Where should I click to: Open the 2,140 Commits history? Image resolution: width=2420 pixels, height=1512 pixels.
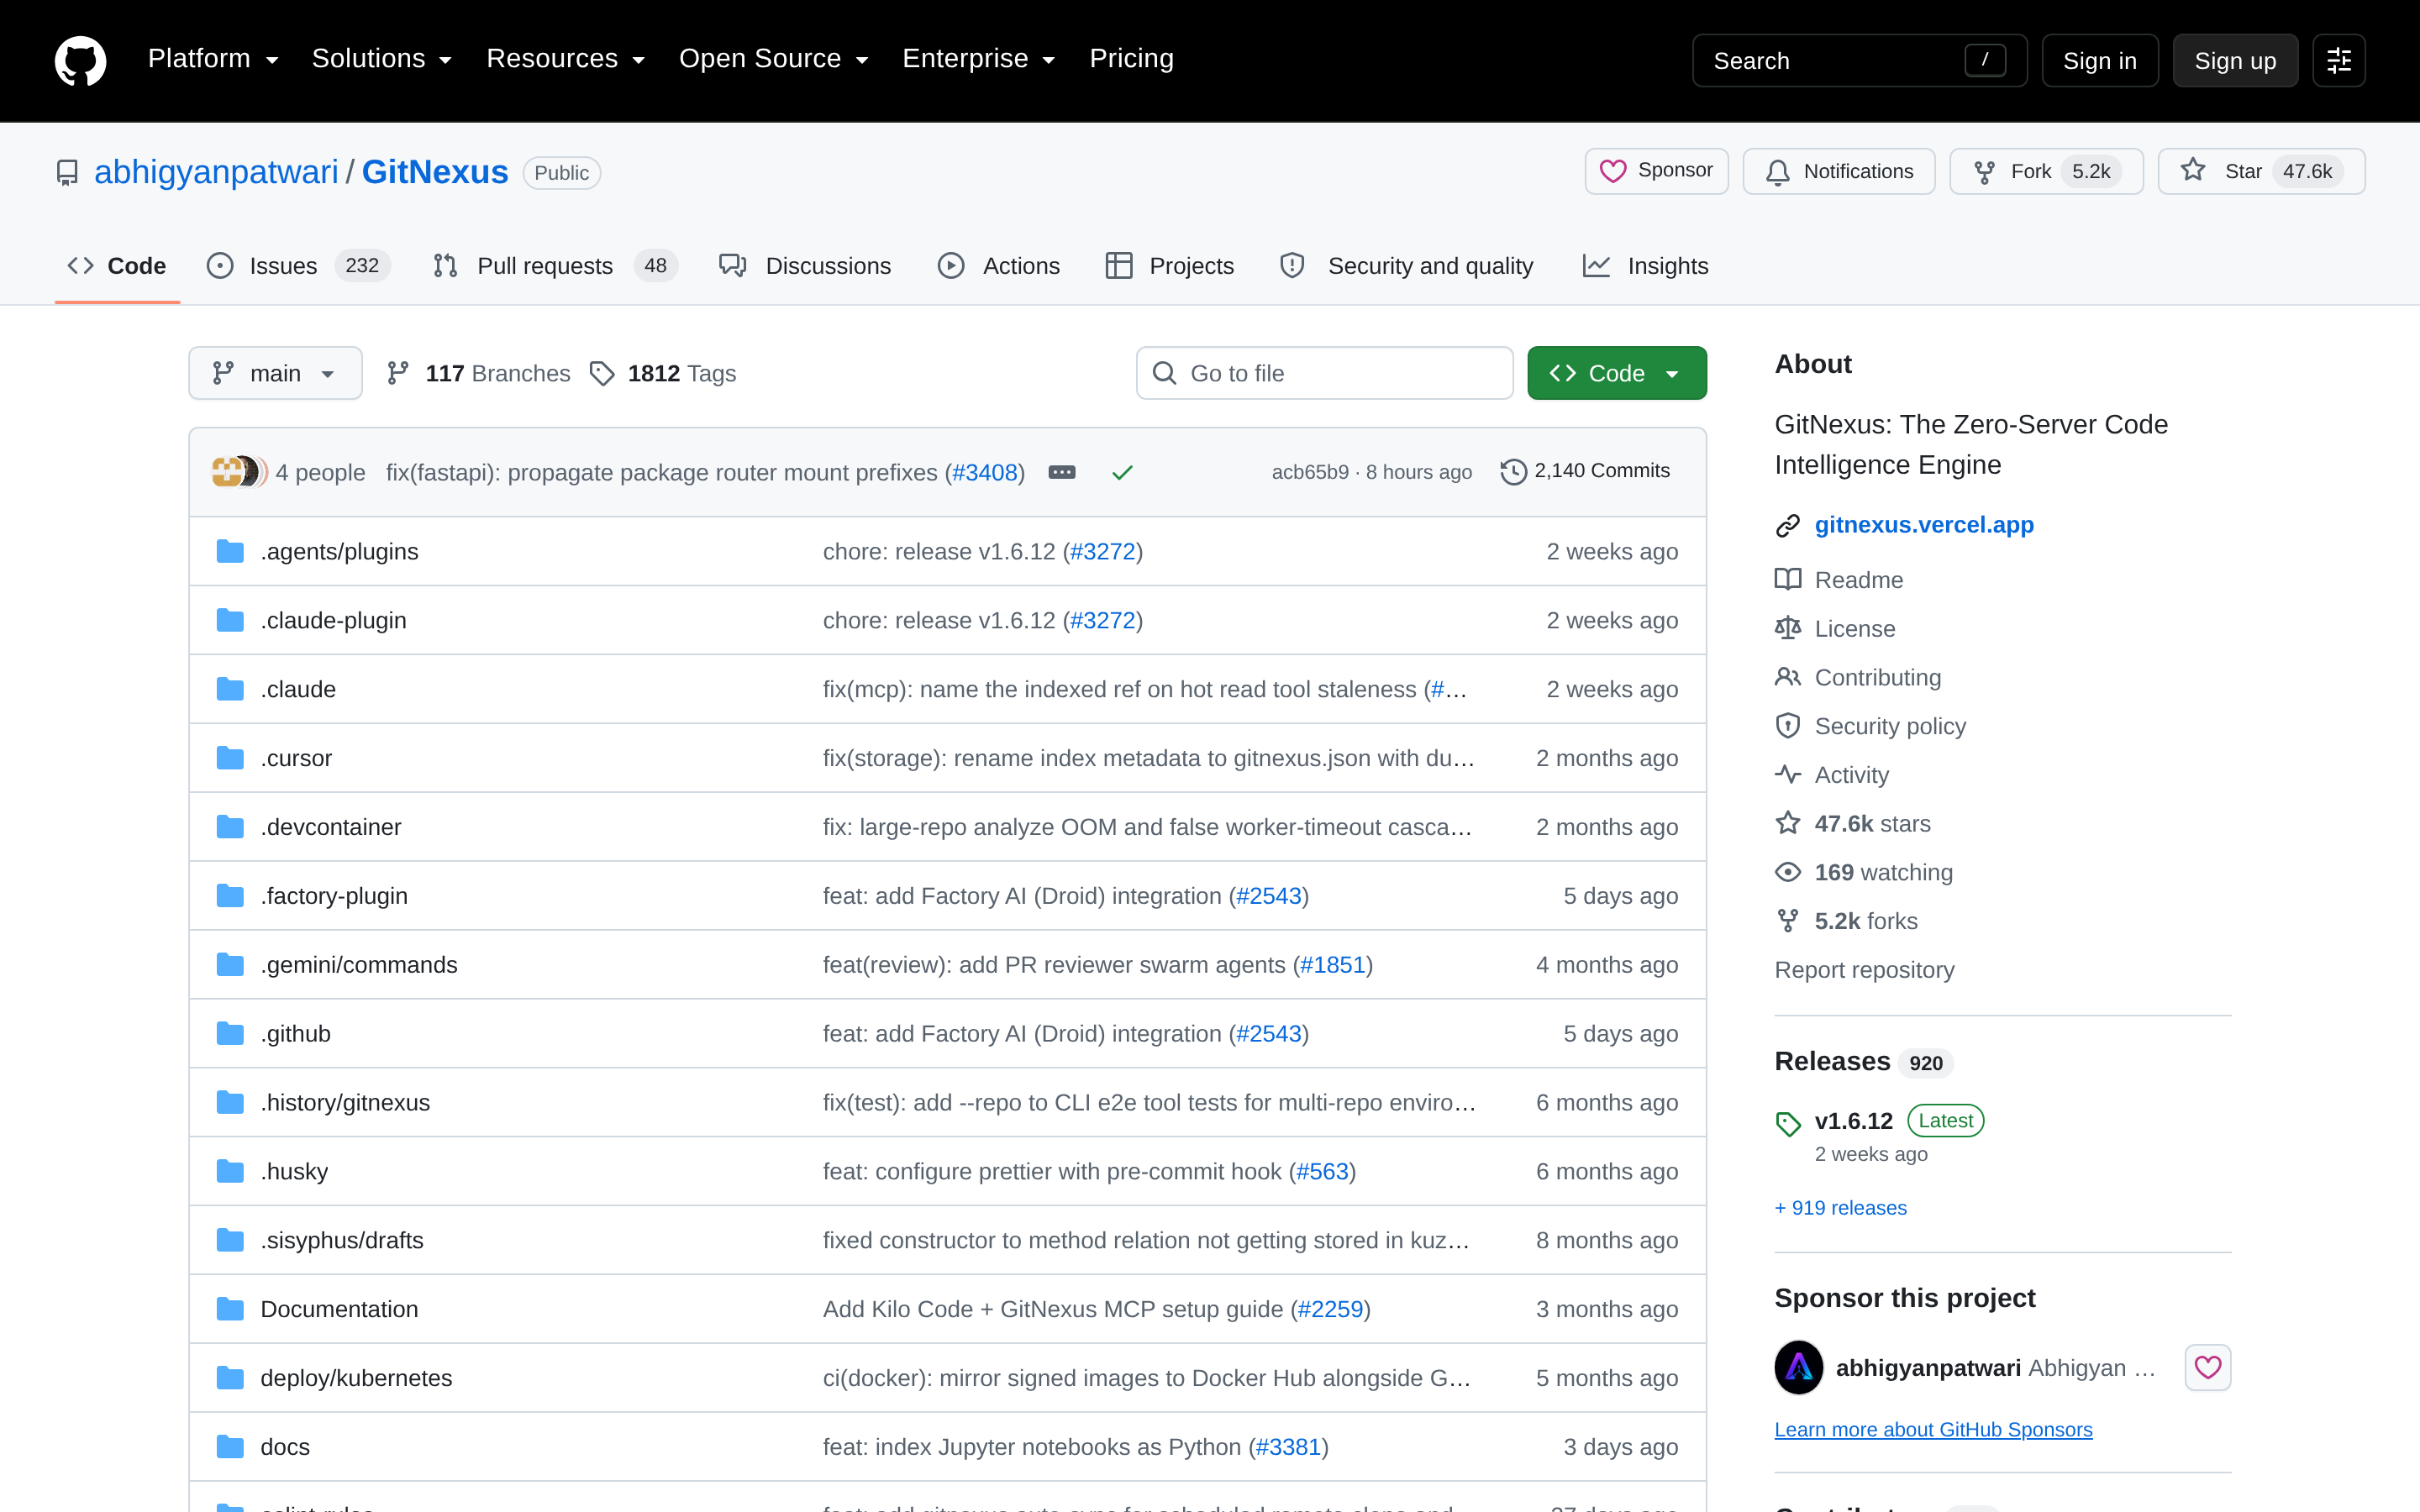pos(1586,471)
